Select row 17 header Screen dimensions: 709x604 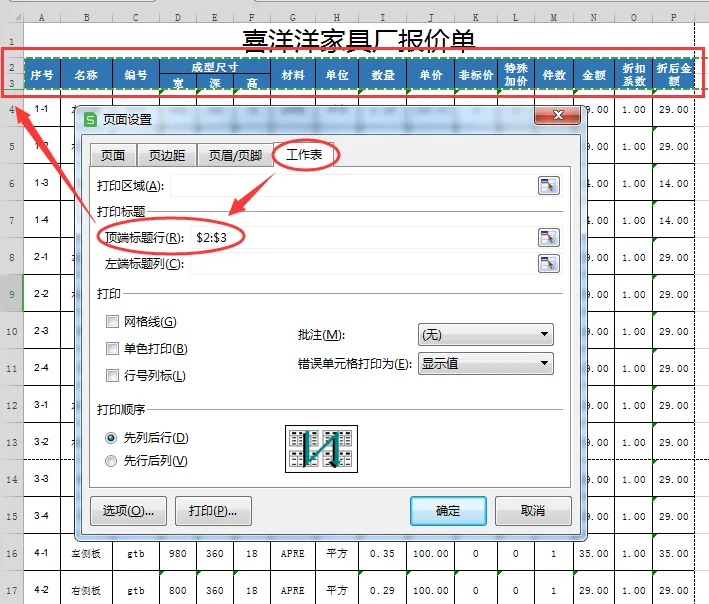pyautogui.click(x=12, y=590)
